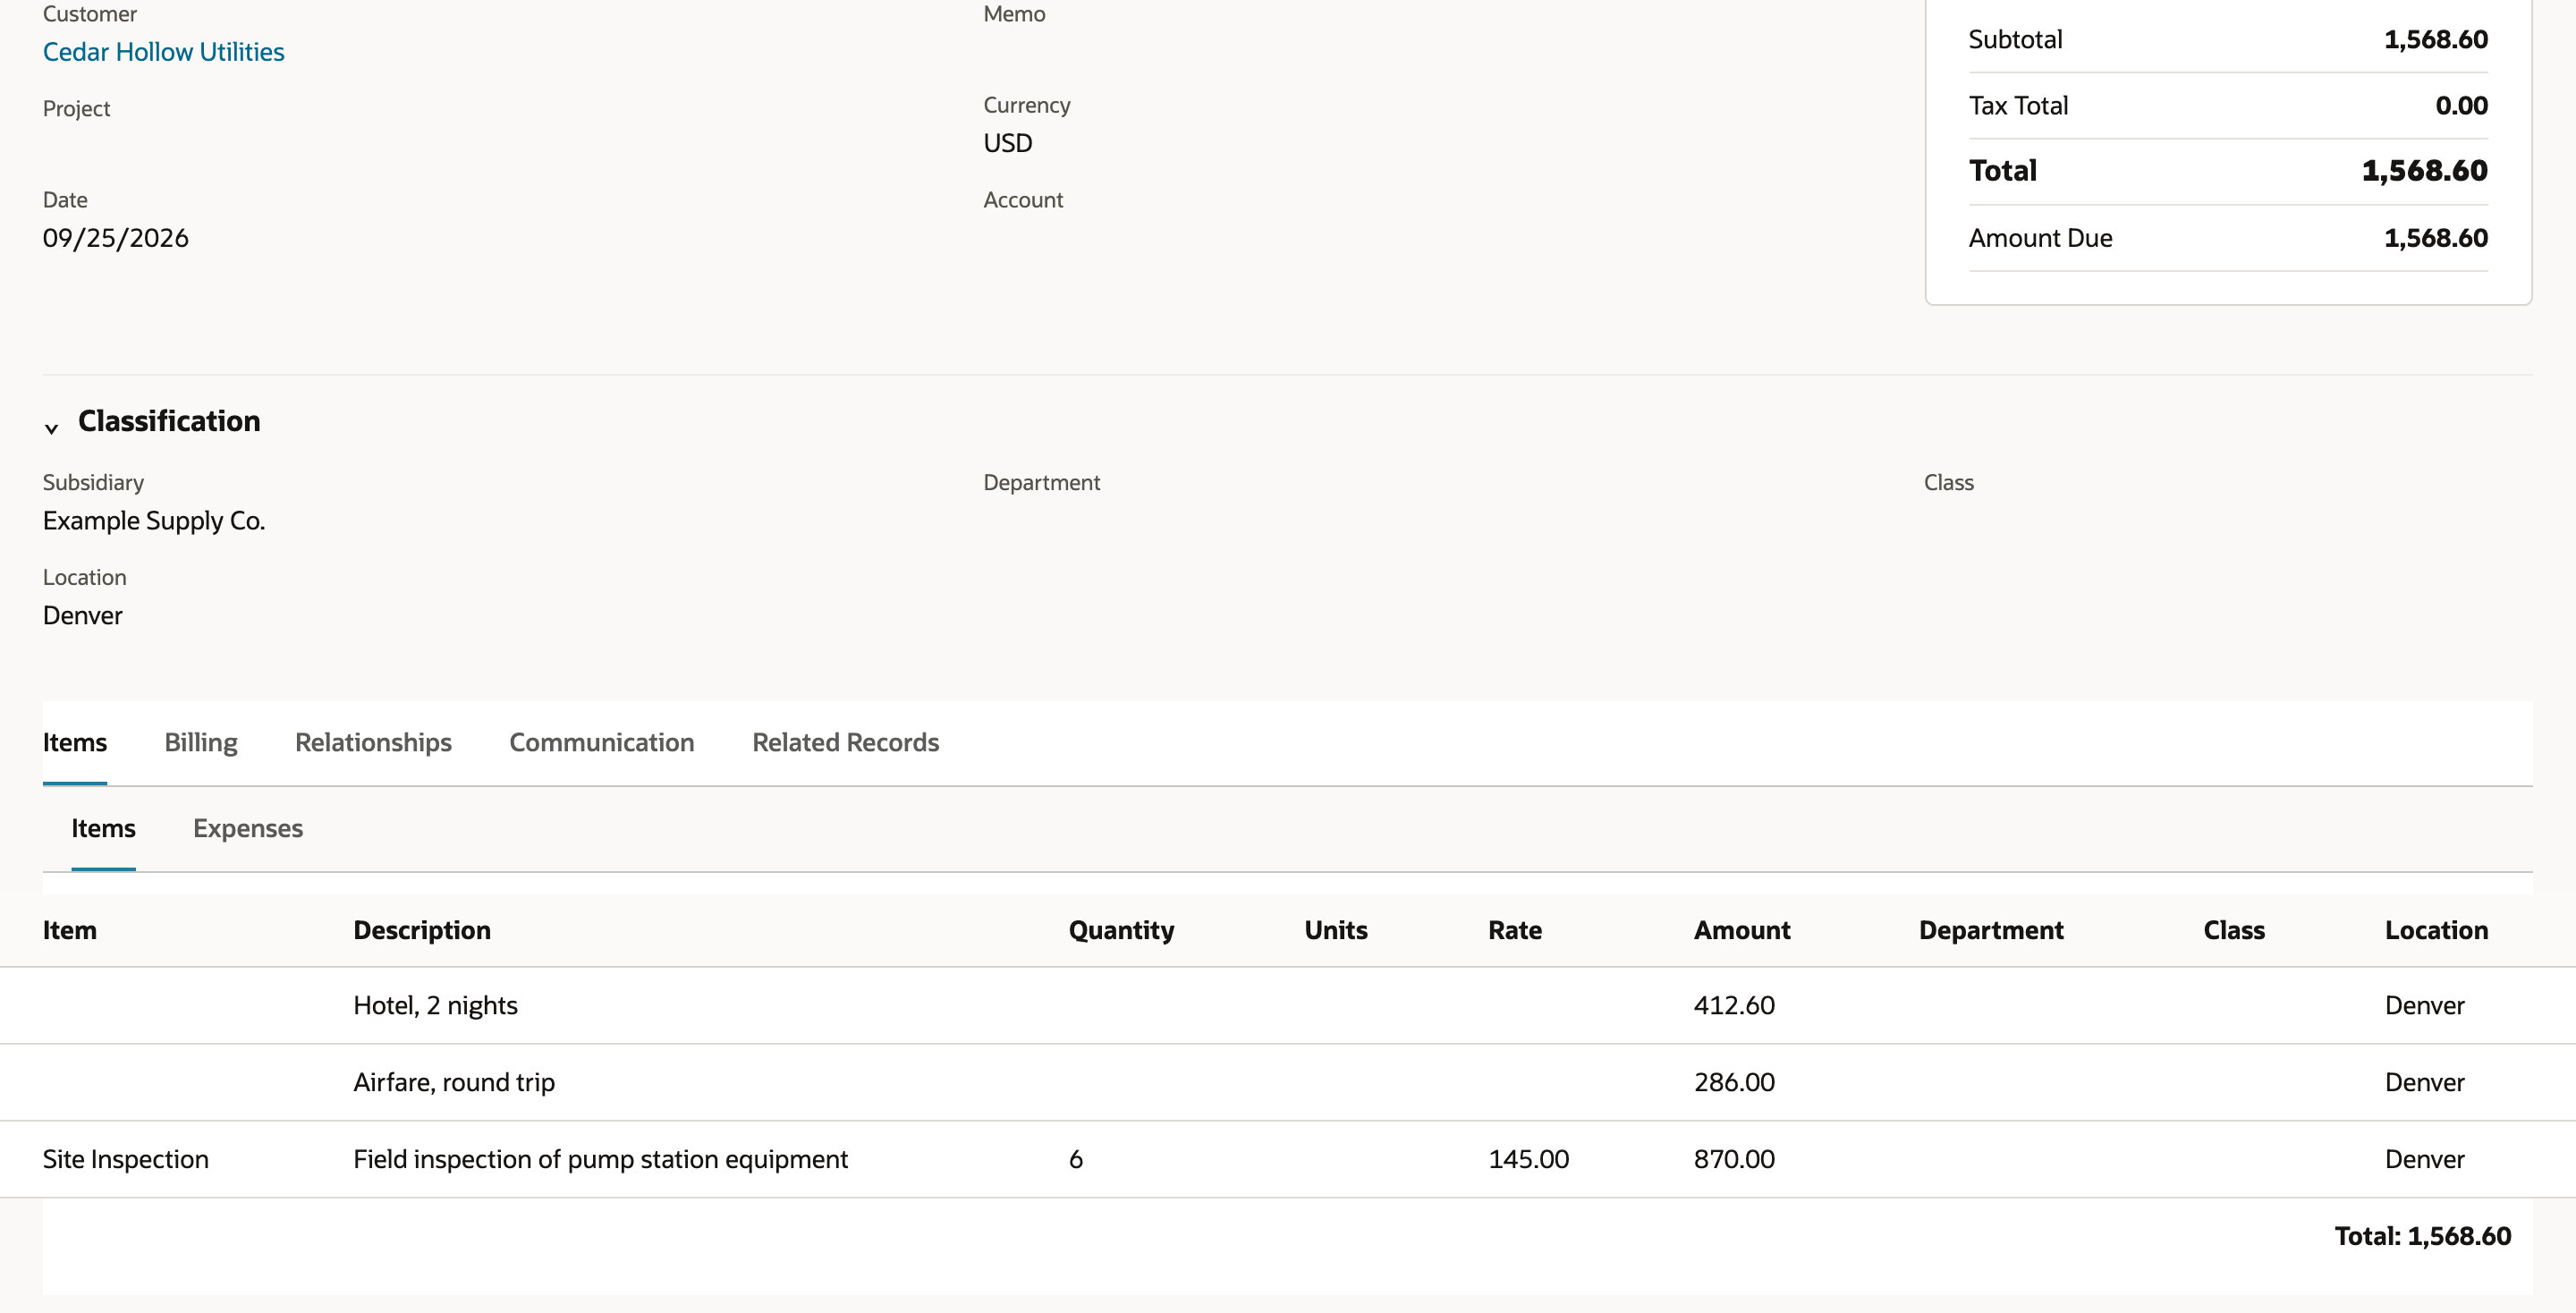Click the bold Total 1,568.60 in summary
Screen dimensions: 2576x1313
[2424, 171]
